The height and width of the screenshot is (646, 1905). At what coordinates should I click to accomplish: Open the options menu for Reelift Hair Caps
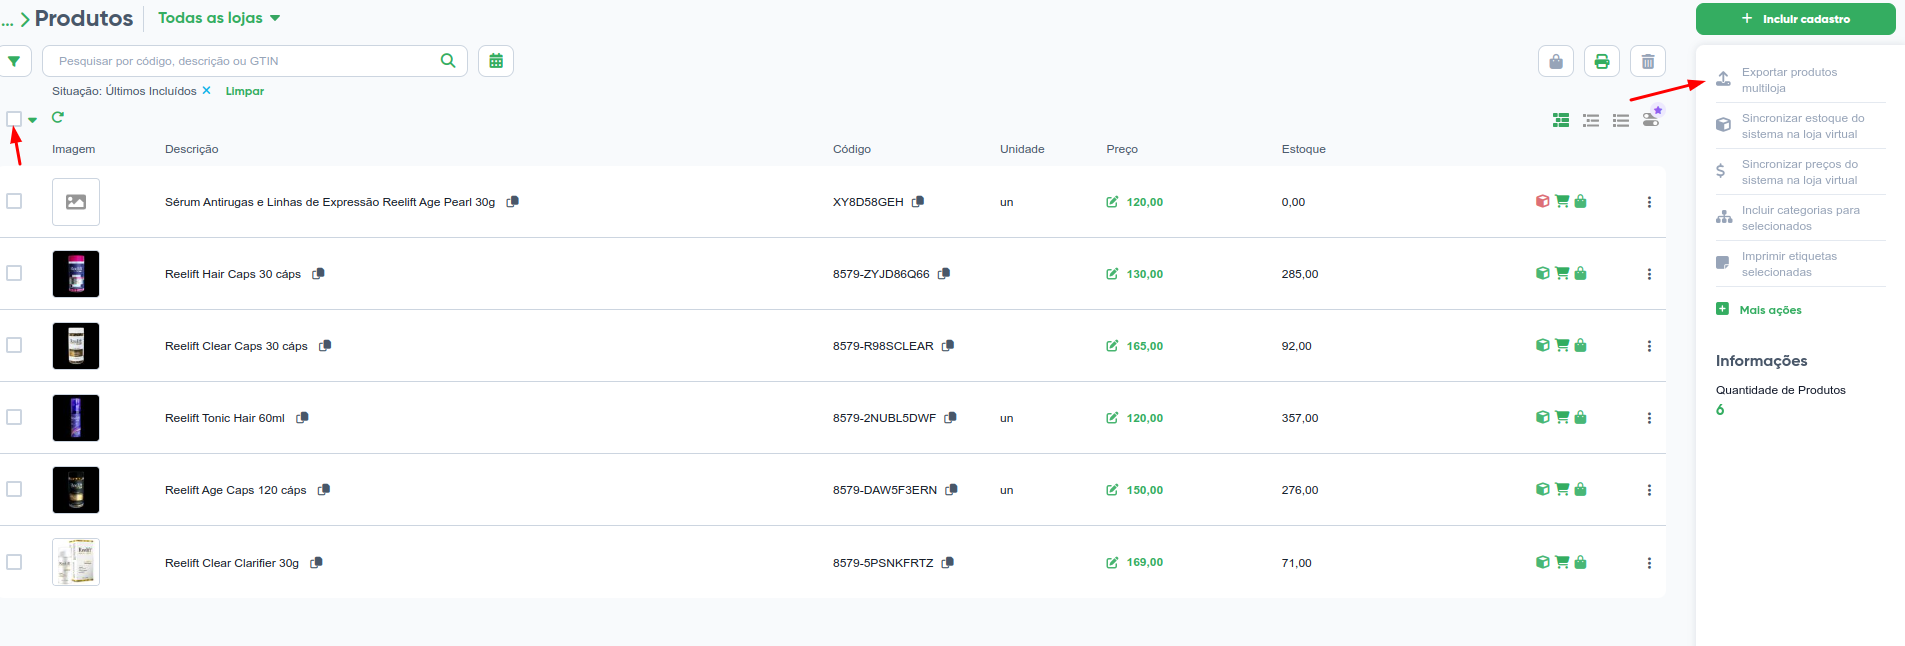click(x=1649, y=274)
